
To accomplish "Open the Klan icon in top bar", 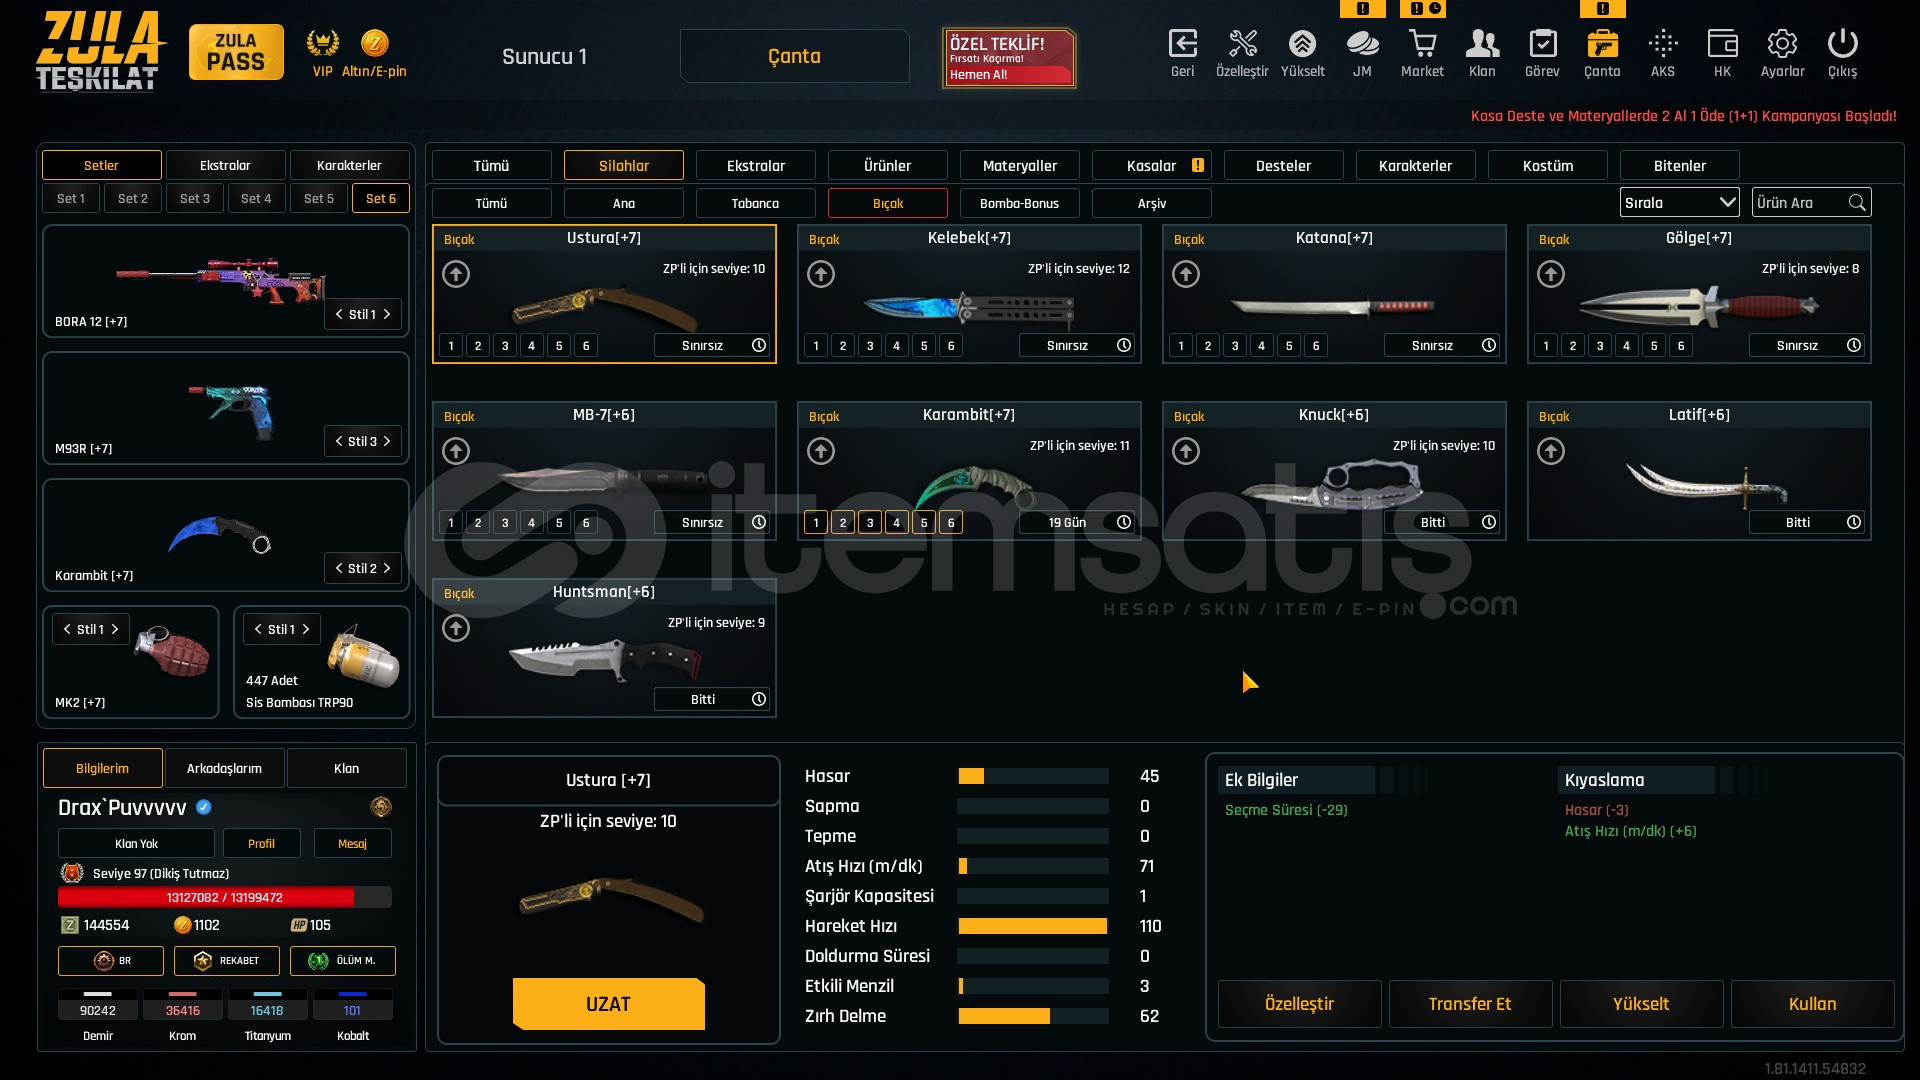I will click(x=1482, y=45).
